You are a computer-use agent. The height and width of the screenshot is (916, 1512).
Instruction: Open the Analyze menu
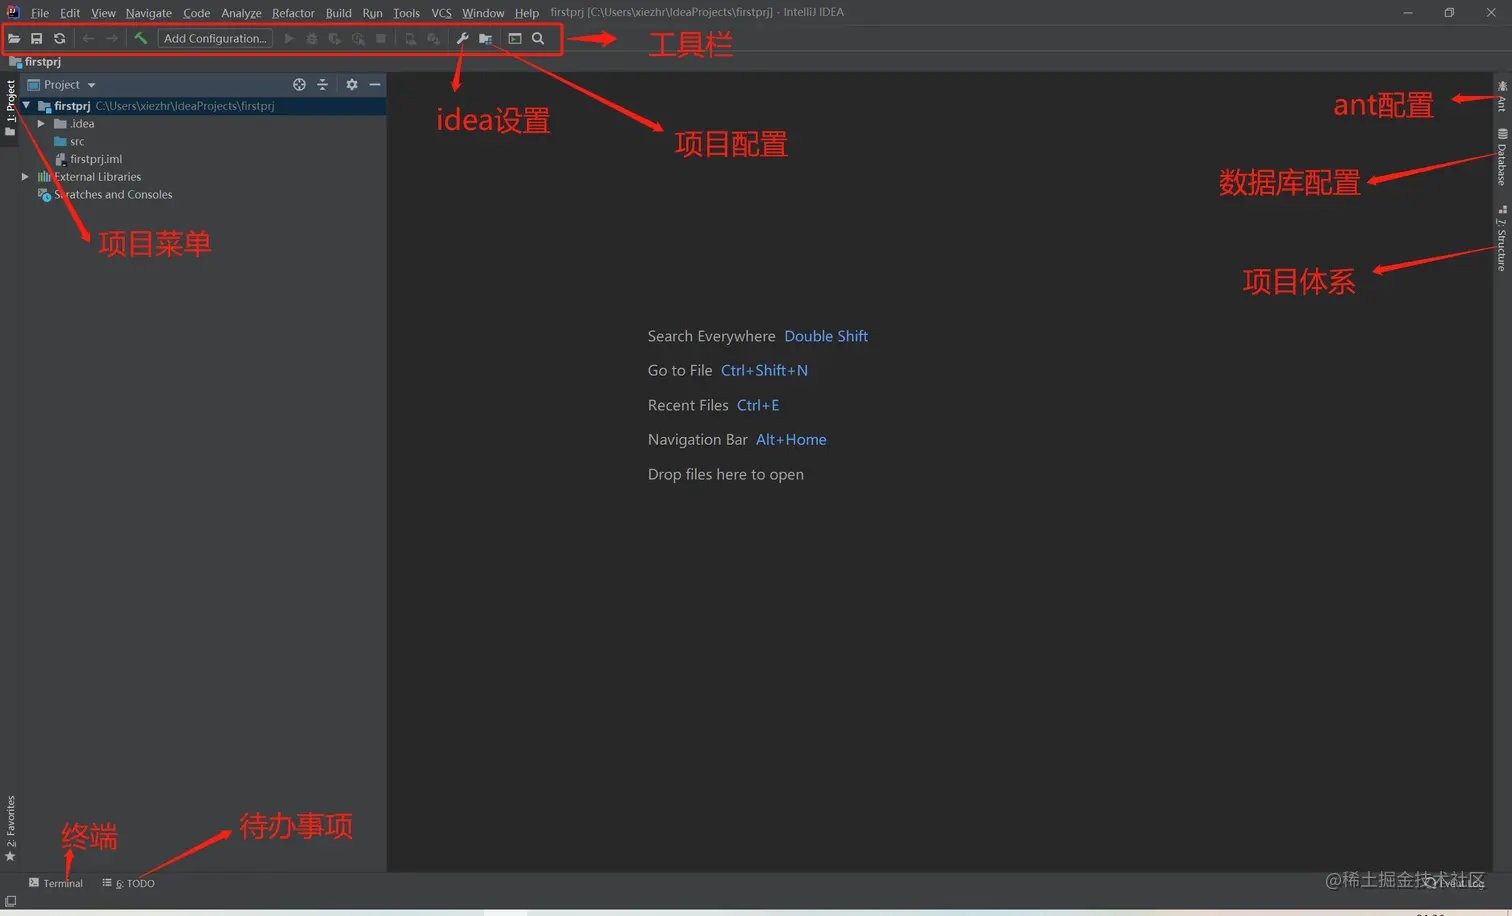[241, 13]
